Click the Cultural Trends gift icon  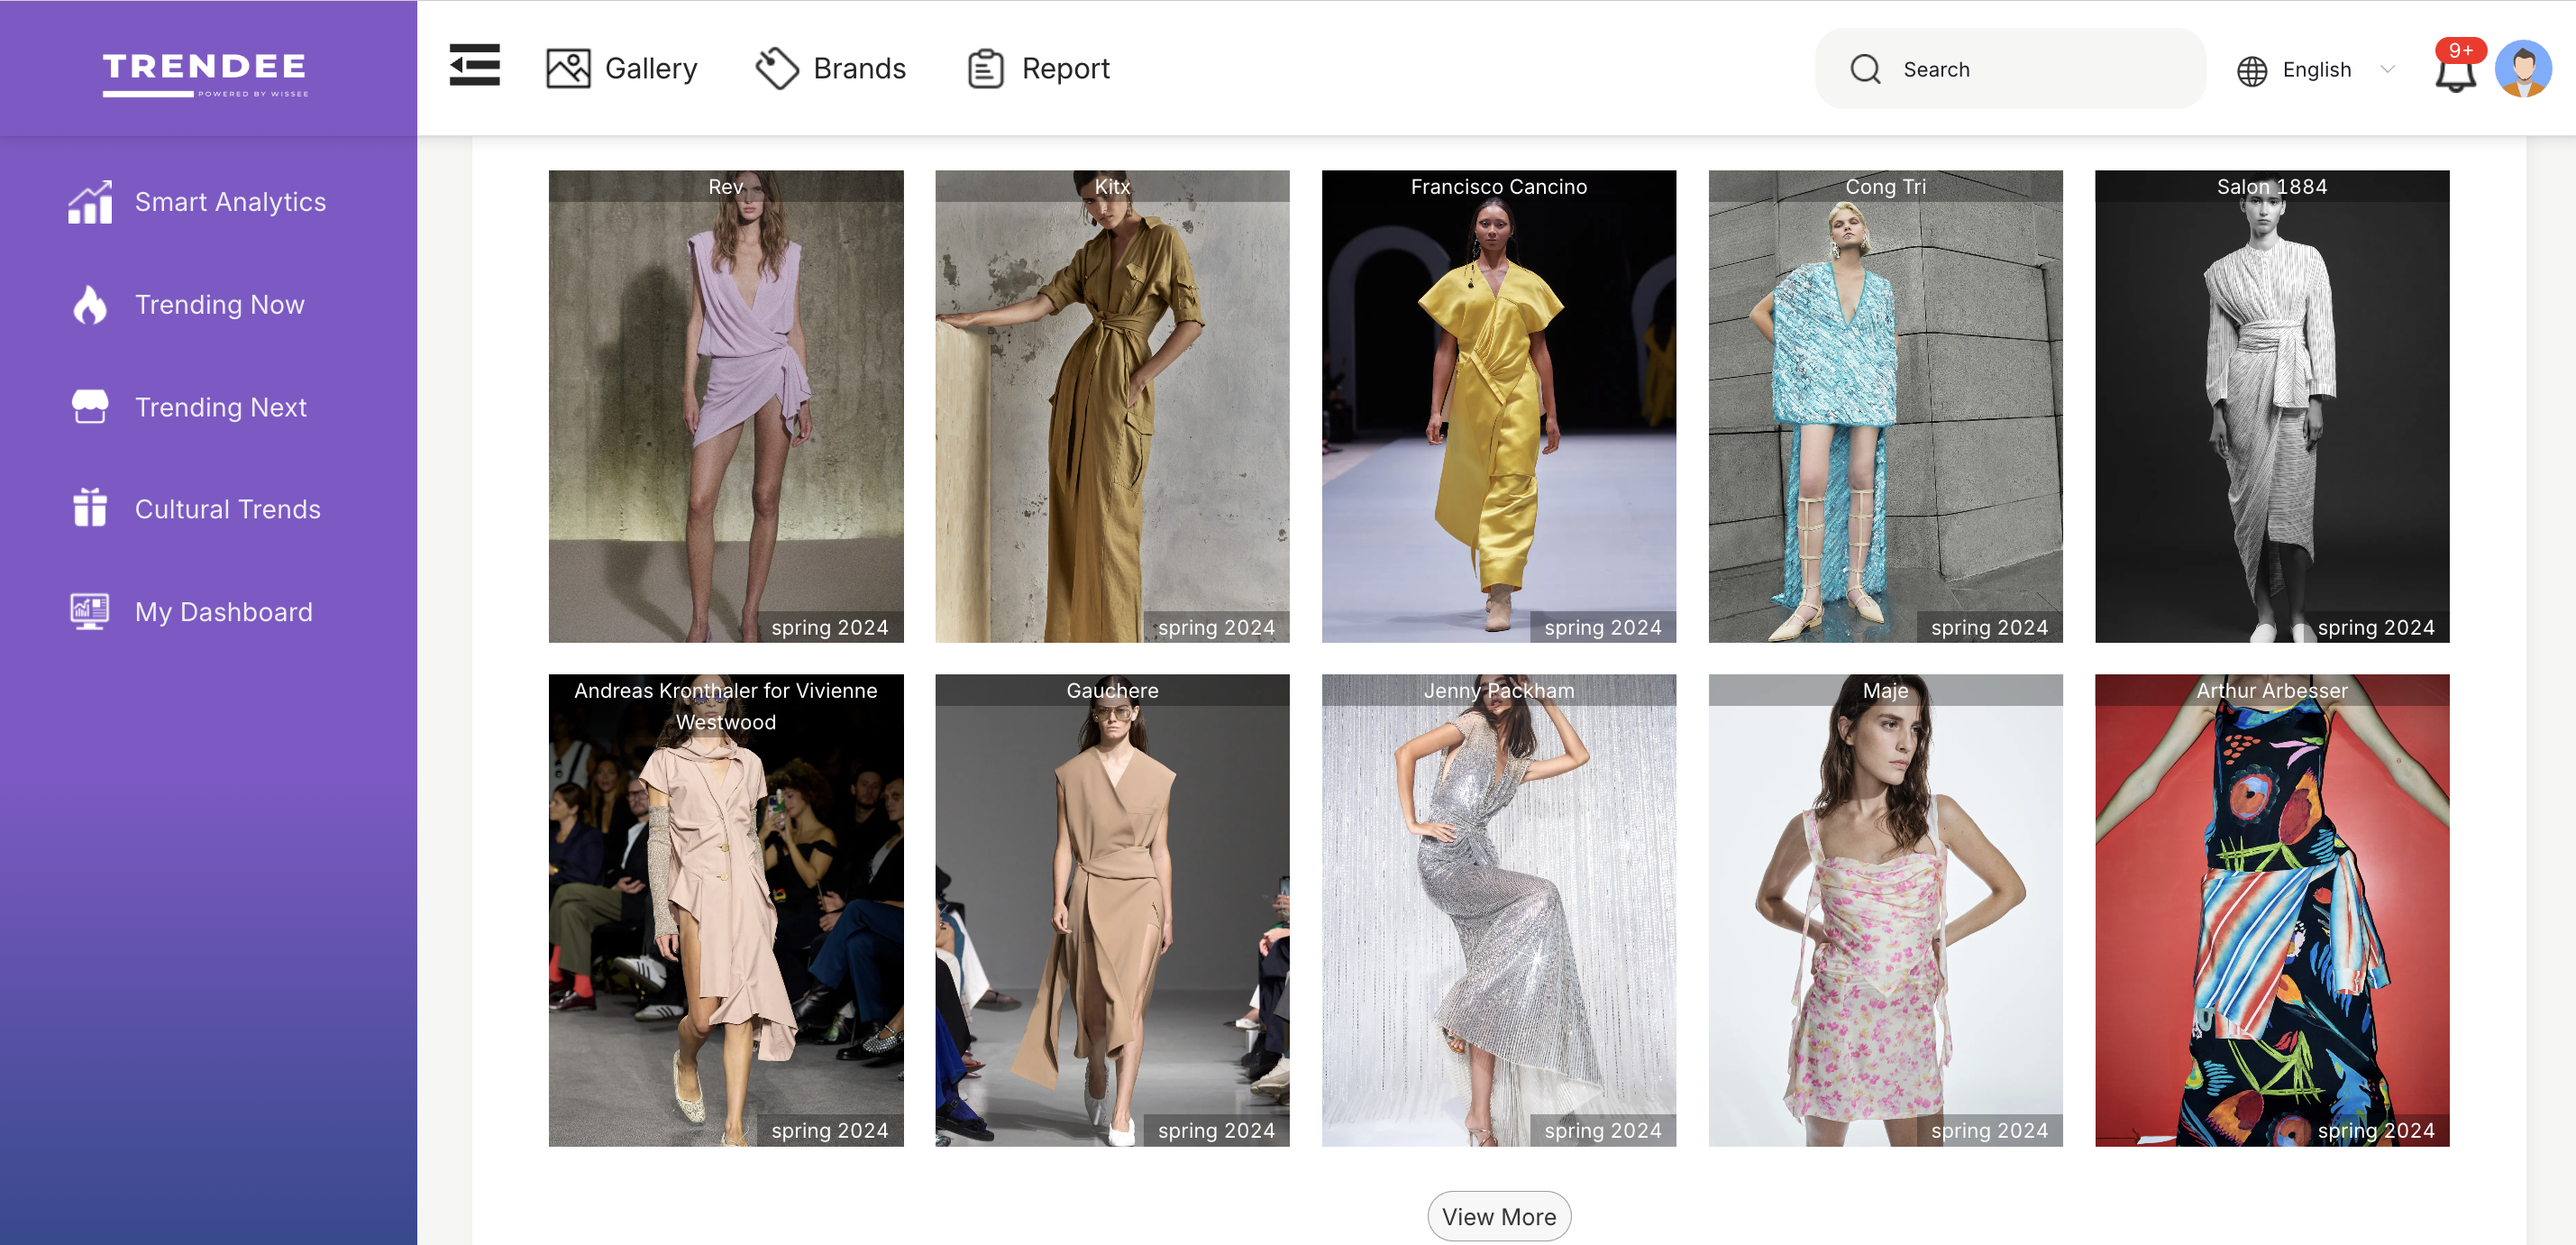tap(90, 508)
